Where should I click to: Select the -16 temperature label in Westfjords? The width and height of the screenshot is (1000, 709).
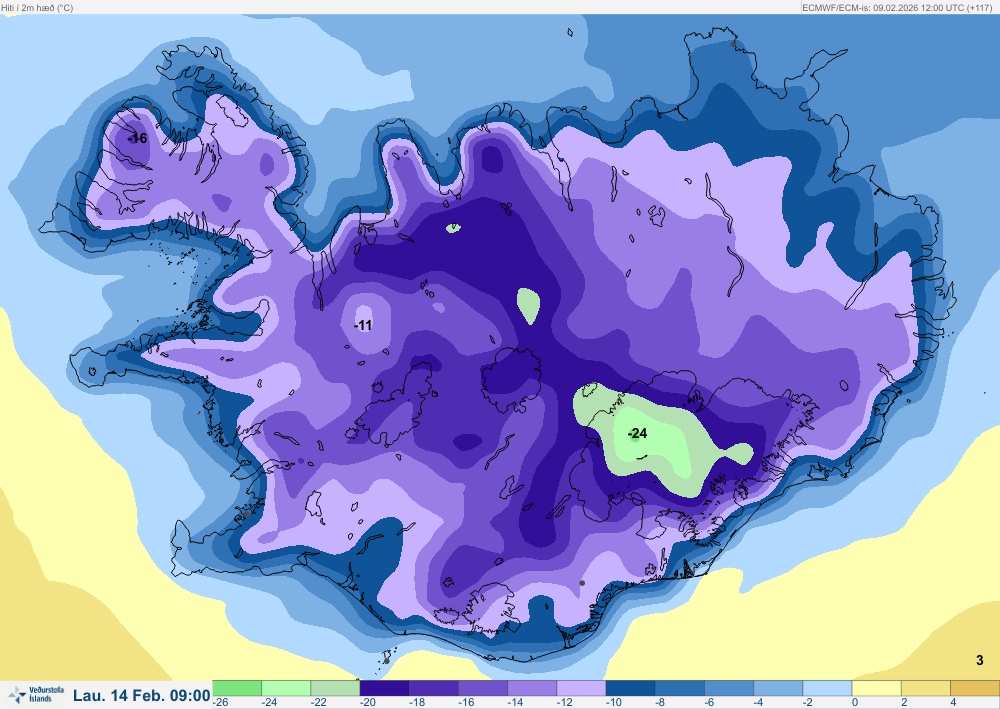pyautogui.click(x=138, y=138)
